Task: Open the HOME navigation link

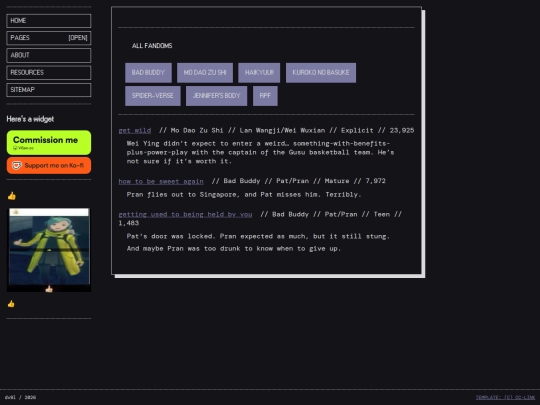Action: tap(49, 21)
